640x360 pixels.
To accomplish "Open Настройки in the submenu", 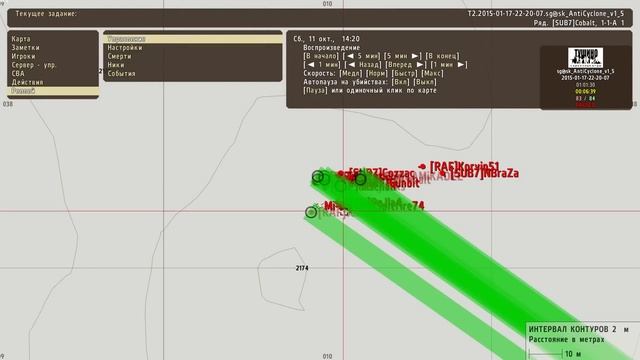I will (125, 48).
